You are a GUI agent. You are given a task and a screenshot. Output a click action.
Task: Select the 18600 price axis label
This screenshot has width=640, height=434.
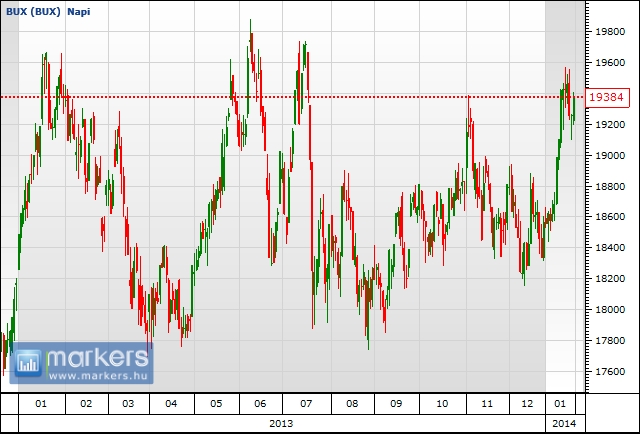610,217
